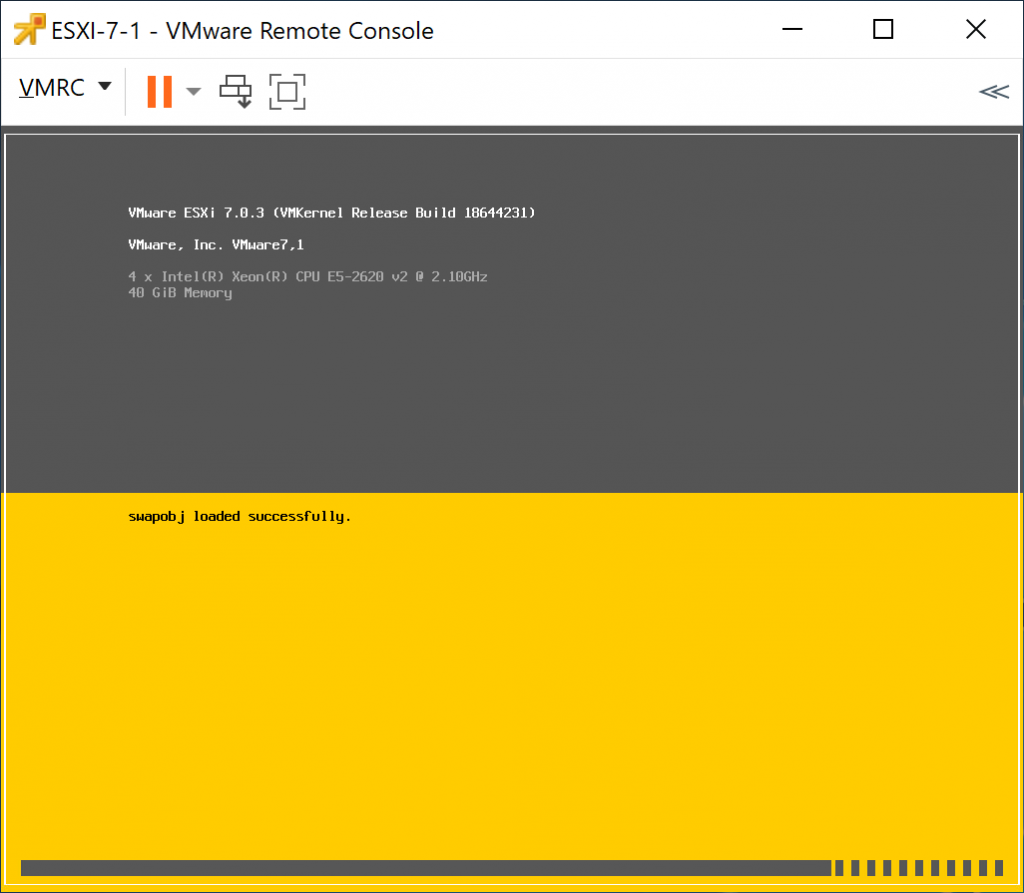This screenshot has width=1024, height=893.
Task: Maximize the VMRC window
Action: click(883, 29)
